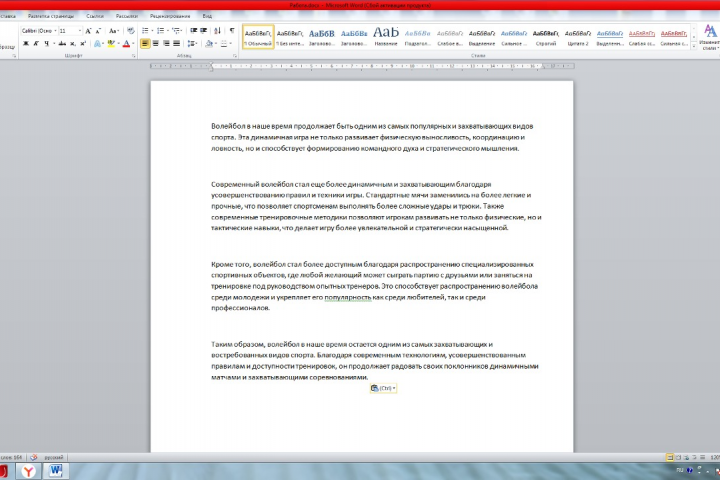
Task: Apply the Выделение style
Action: 482,37
